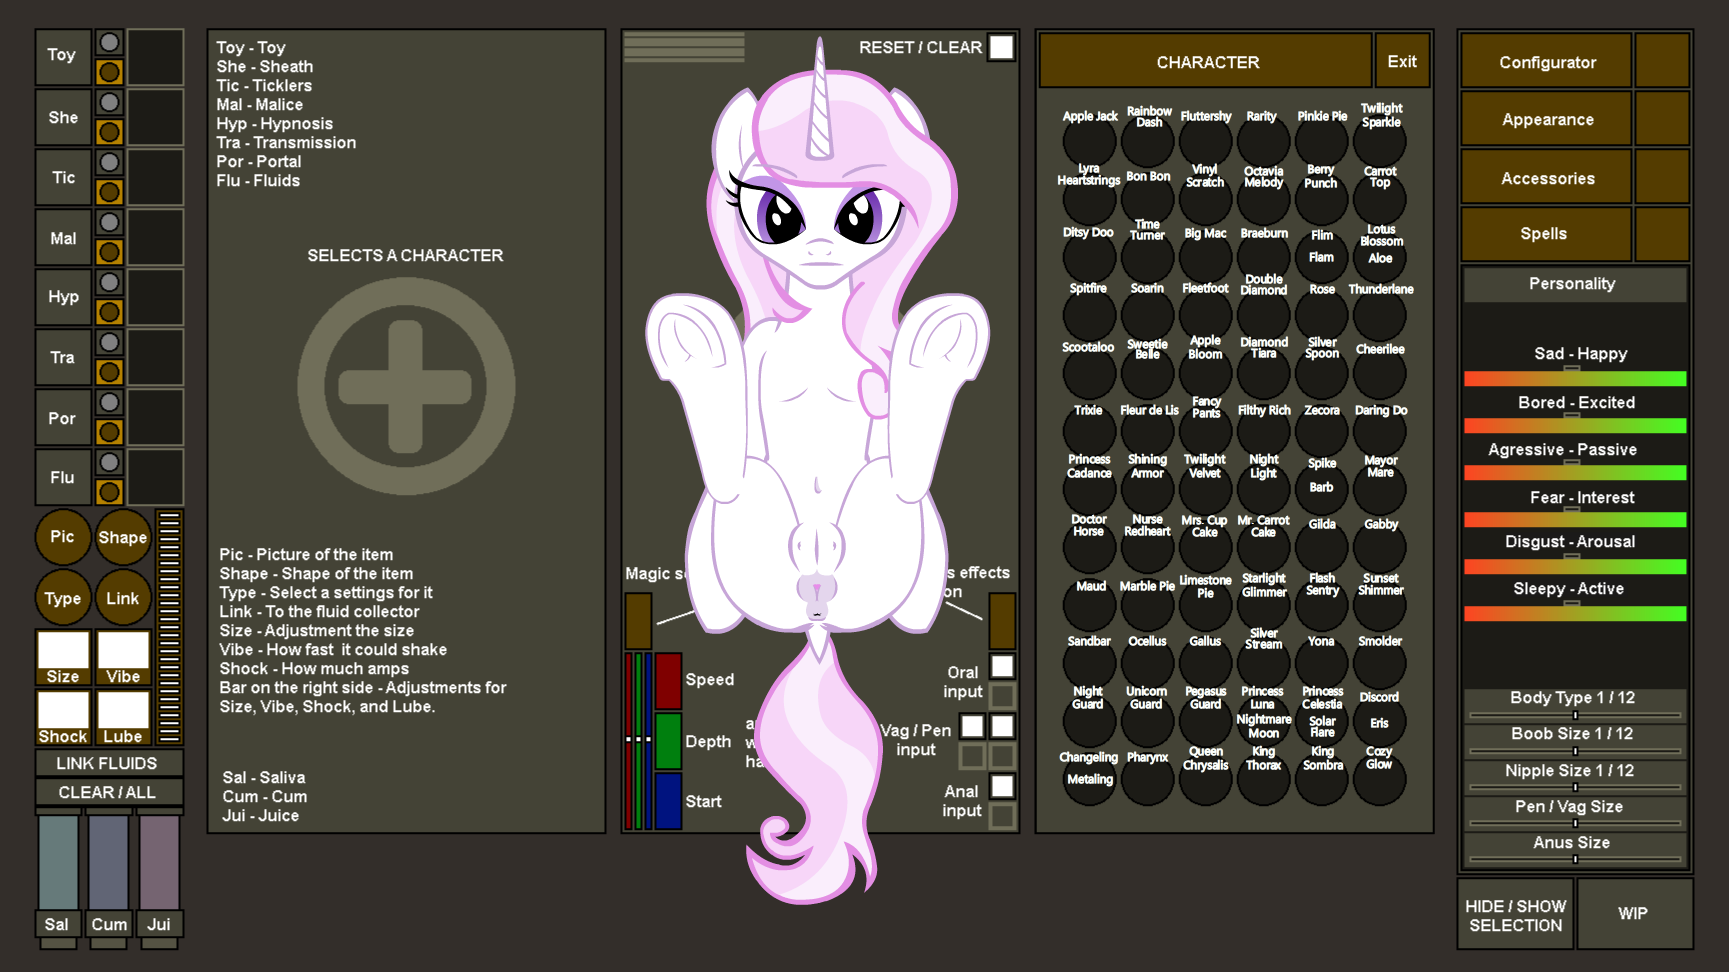Click the round Pic button

pyautogui.click(x=63, y=537)
